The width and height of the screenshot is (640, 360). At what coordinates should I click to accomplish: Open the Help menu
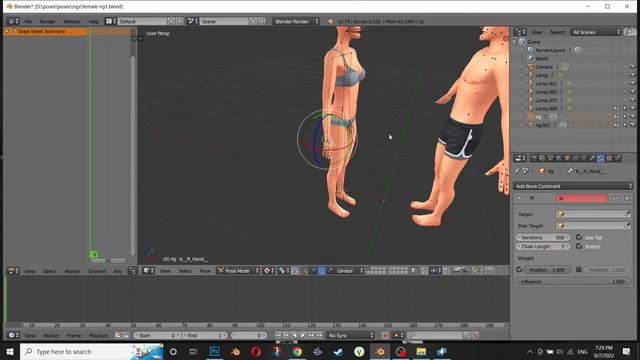[93, 21]
